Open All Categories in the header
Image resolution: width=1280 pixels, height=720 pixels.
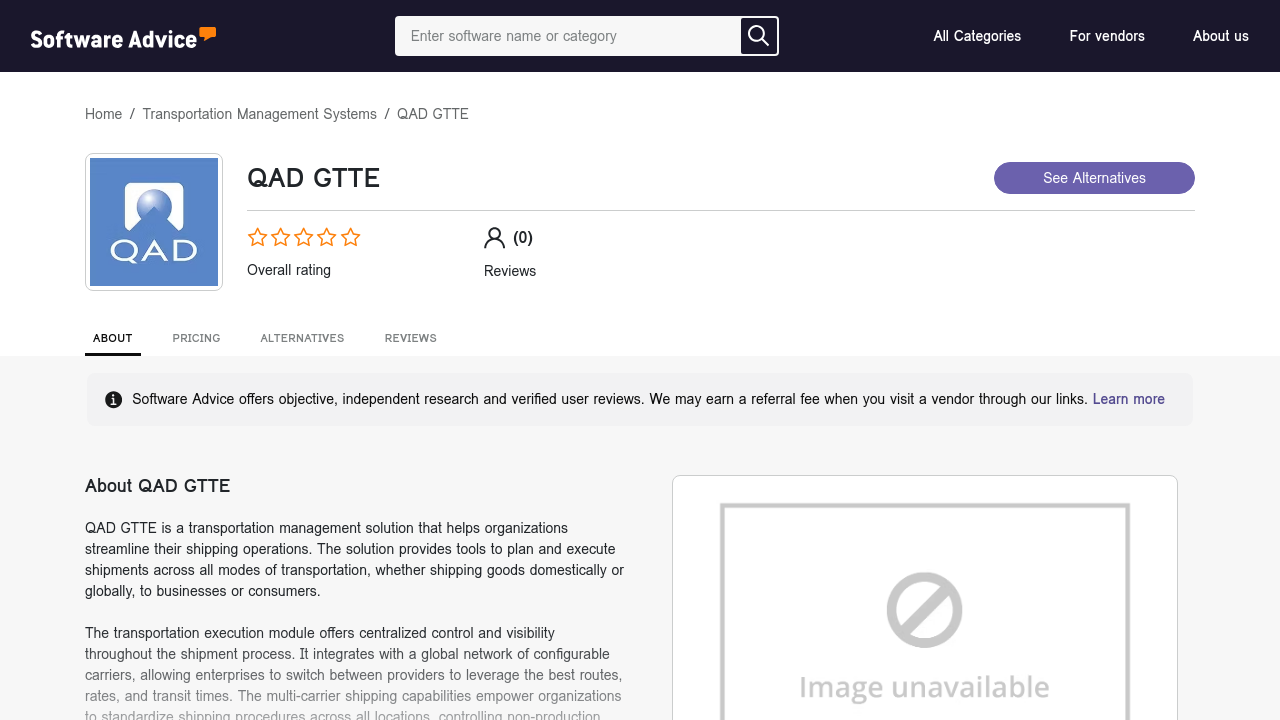(x=977, y=36)
